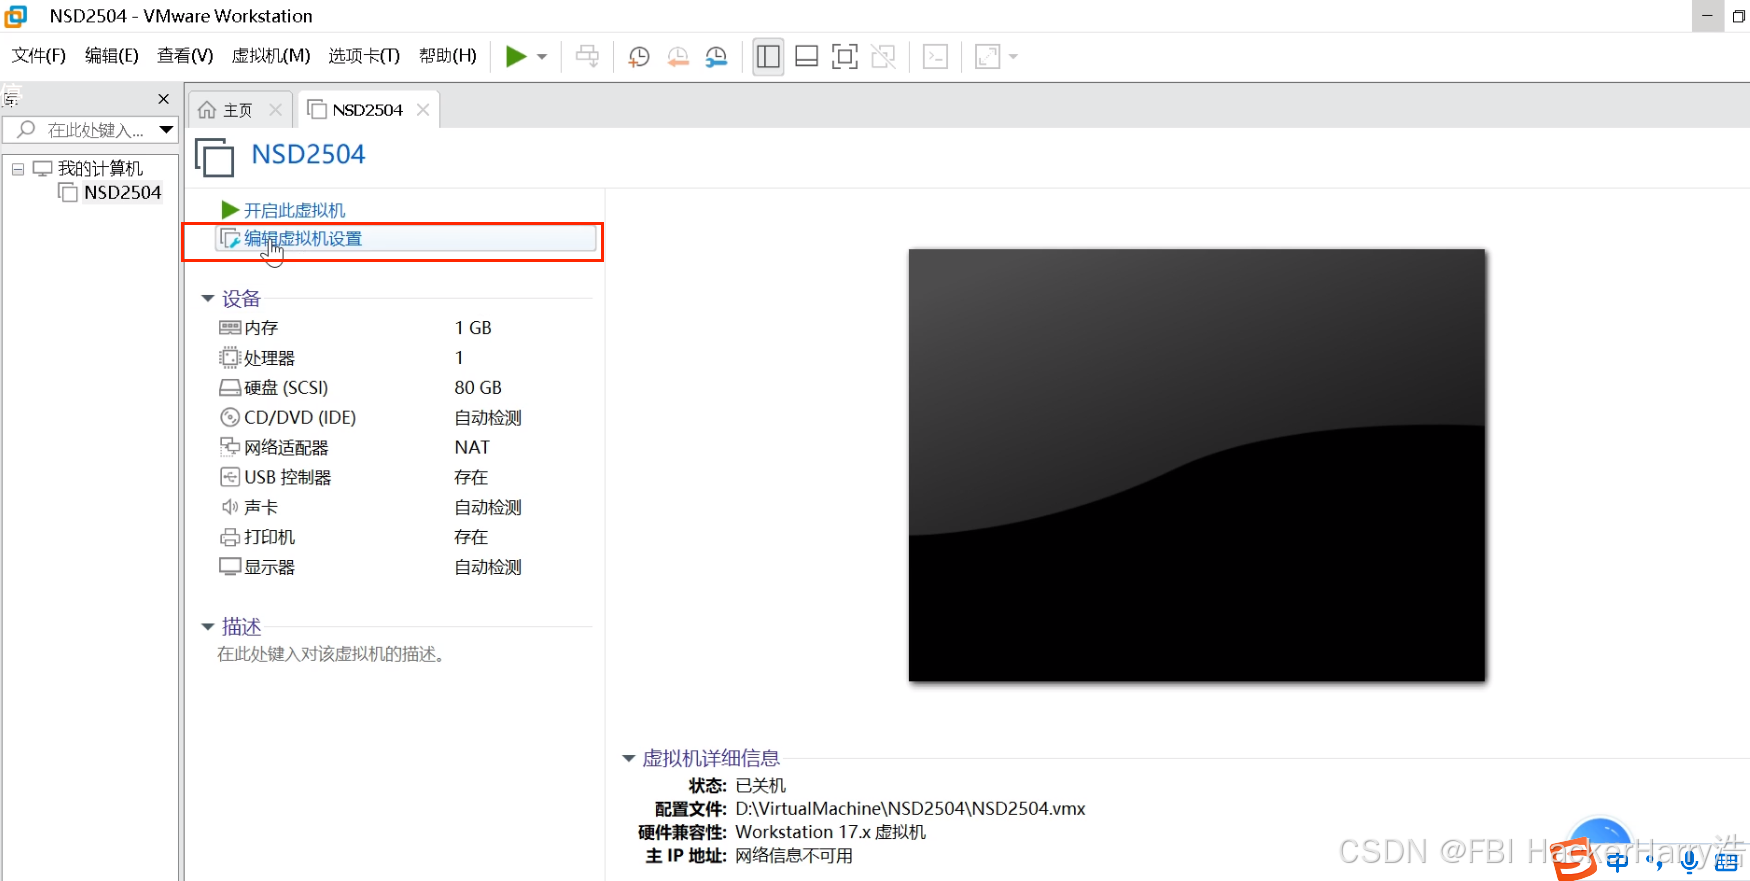Click the 显示器 display icon

pos(230,567)
